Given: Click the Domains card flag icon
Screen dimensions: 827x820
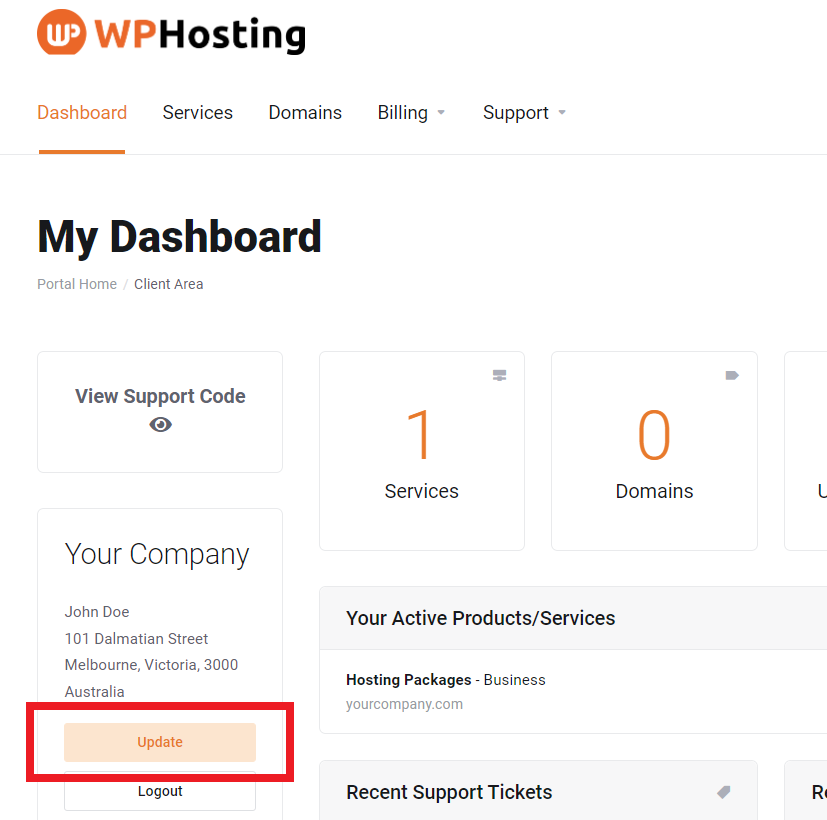Looking at the screenshot, I should (731, 375).
